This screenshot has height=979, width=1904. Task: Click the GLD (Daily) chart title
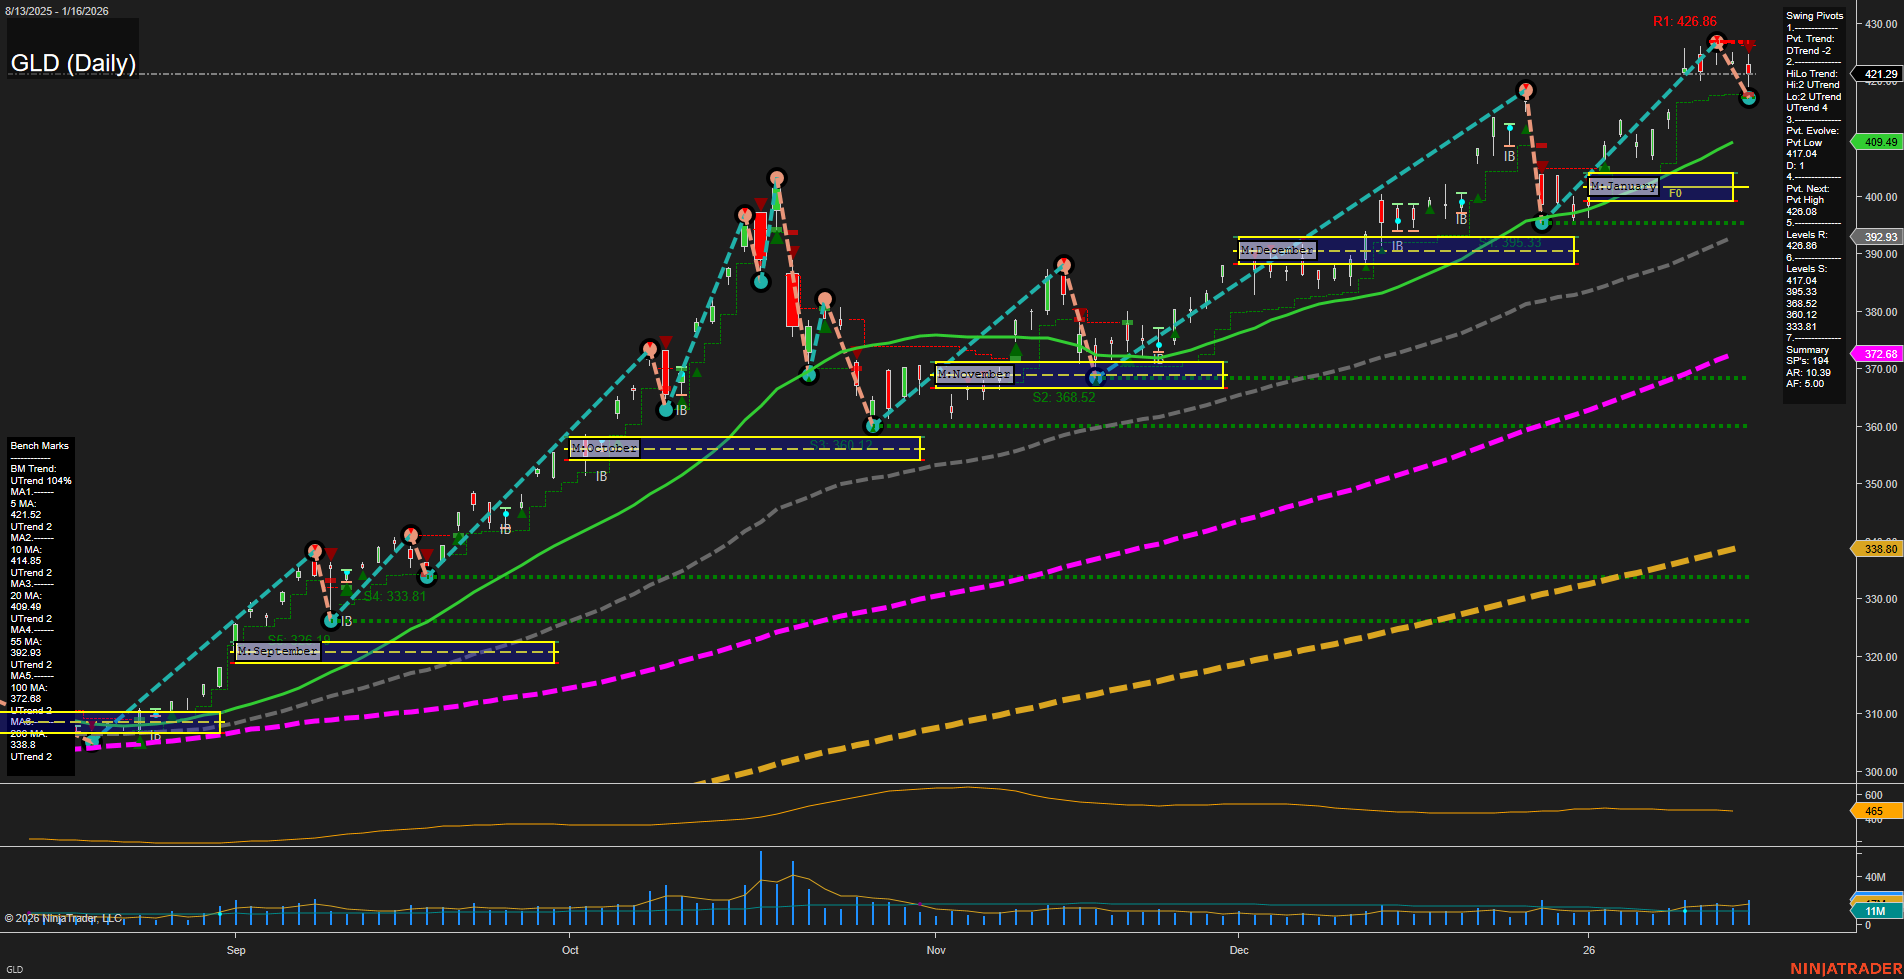[x=72, y=63]
